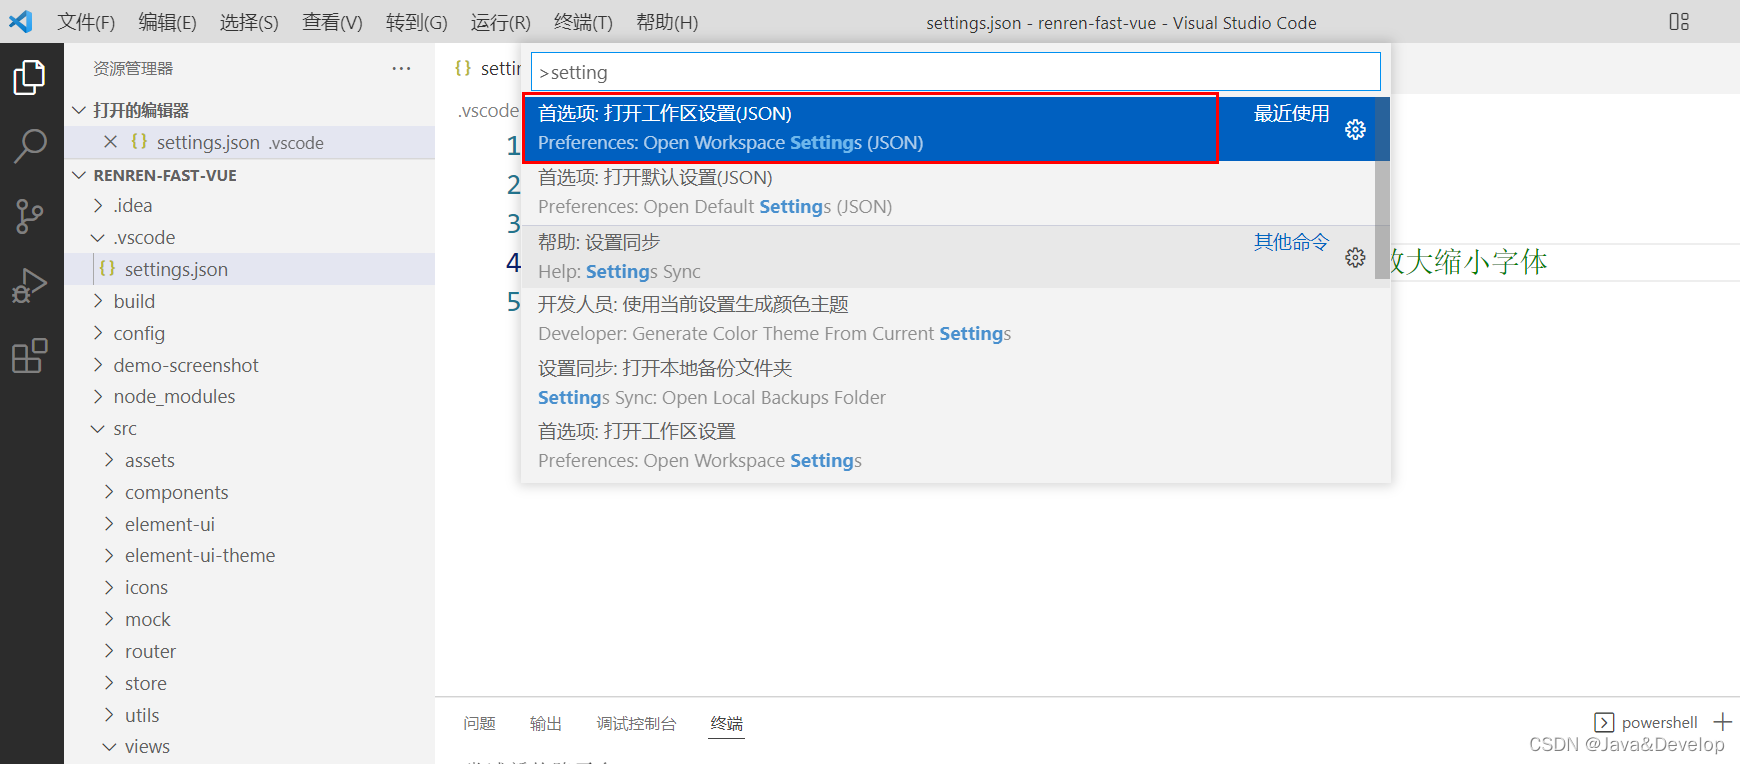Image resolution: width=1740 pixels, height=764 pixels.
Task: Click the VS Code logo icon
Action: pos(21,21)
